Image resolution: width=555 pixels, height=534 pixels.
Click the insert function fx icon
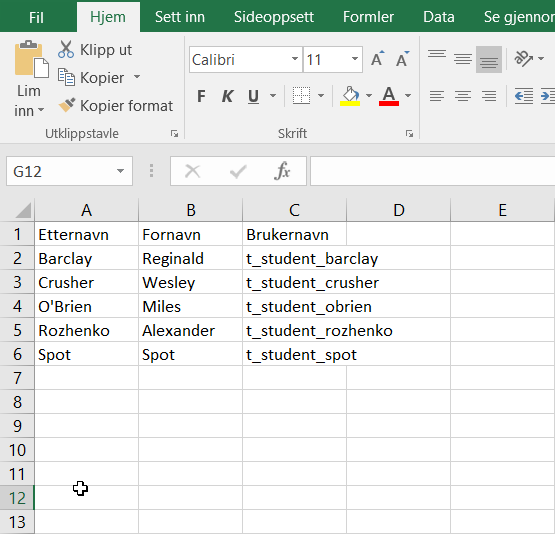click(x=282, y=171)
